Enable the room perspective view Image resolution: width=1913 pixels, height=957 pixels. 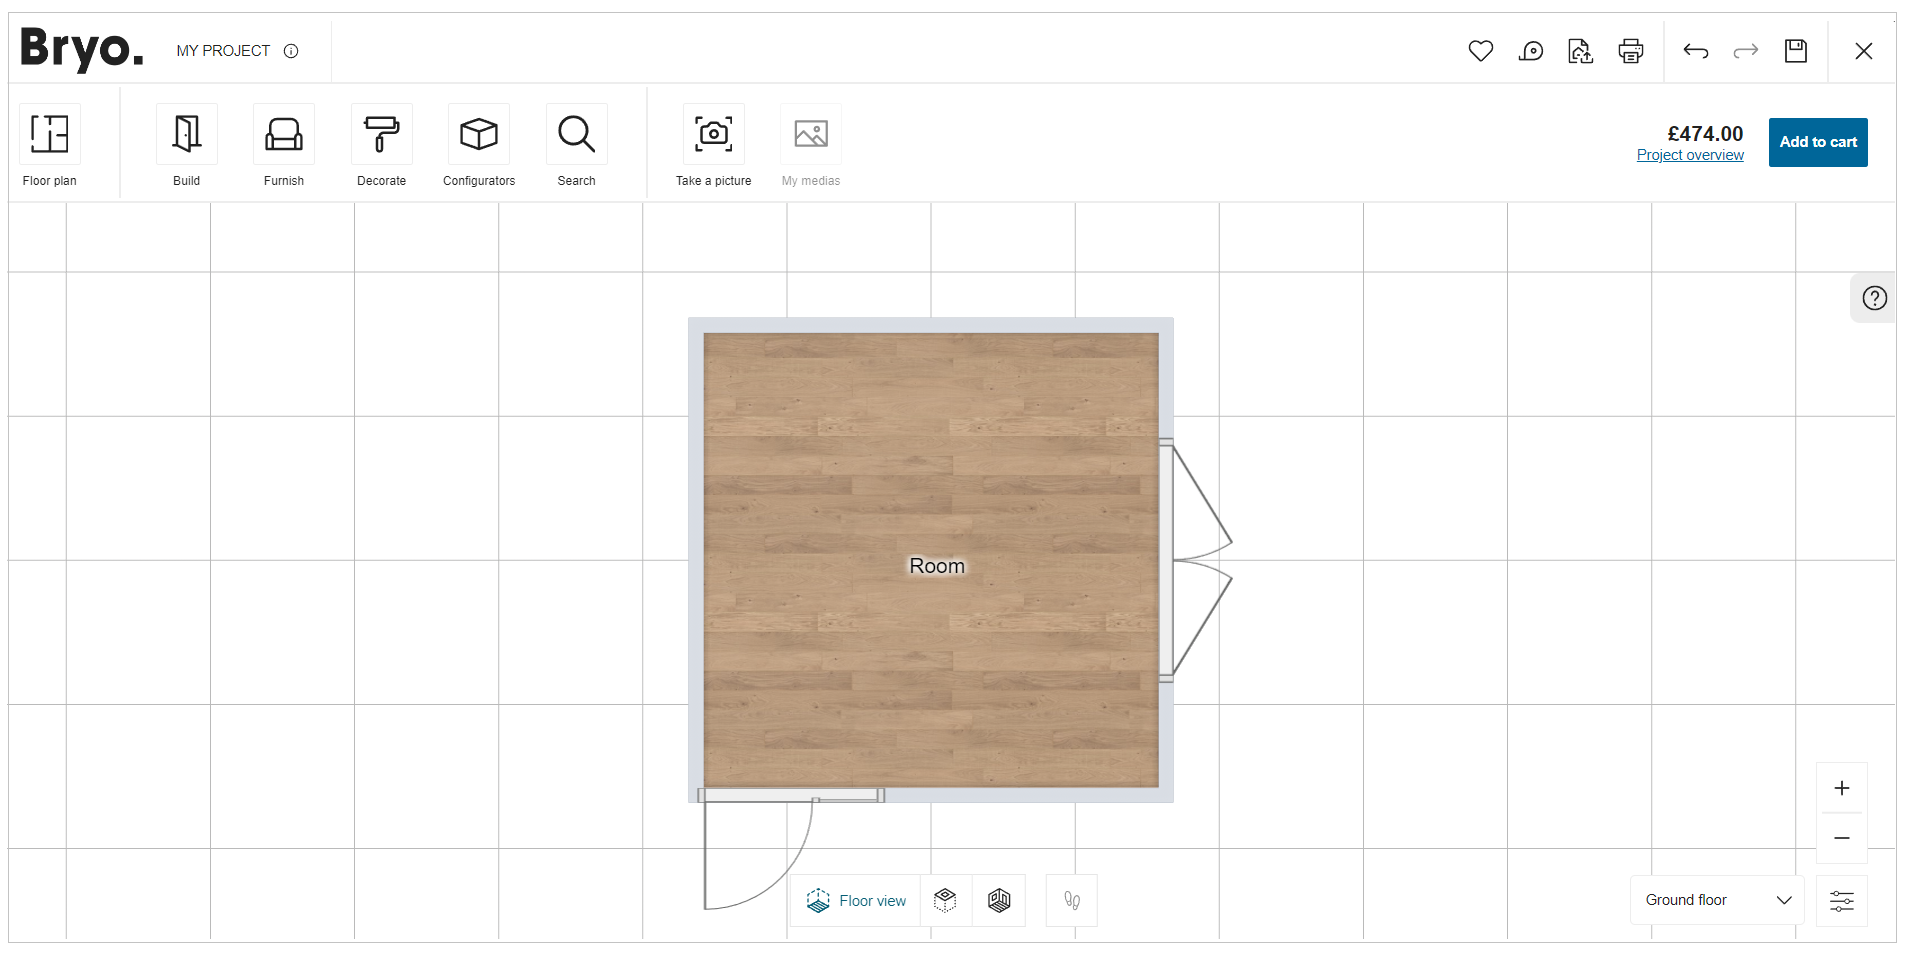point(999,900)
